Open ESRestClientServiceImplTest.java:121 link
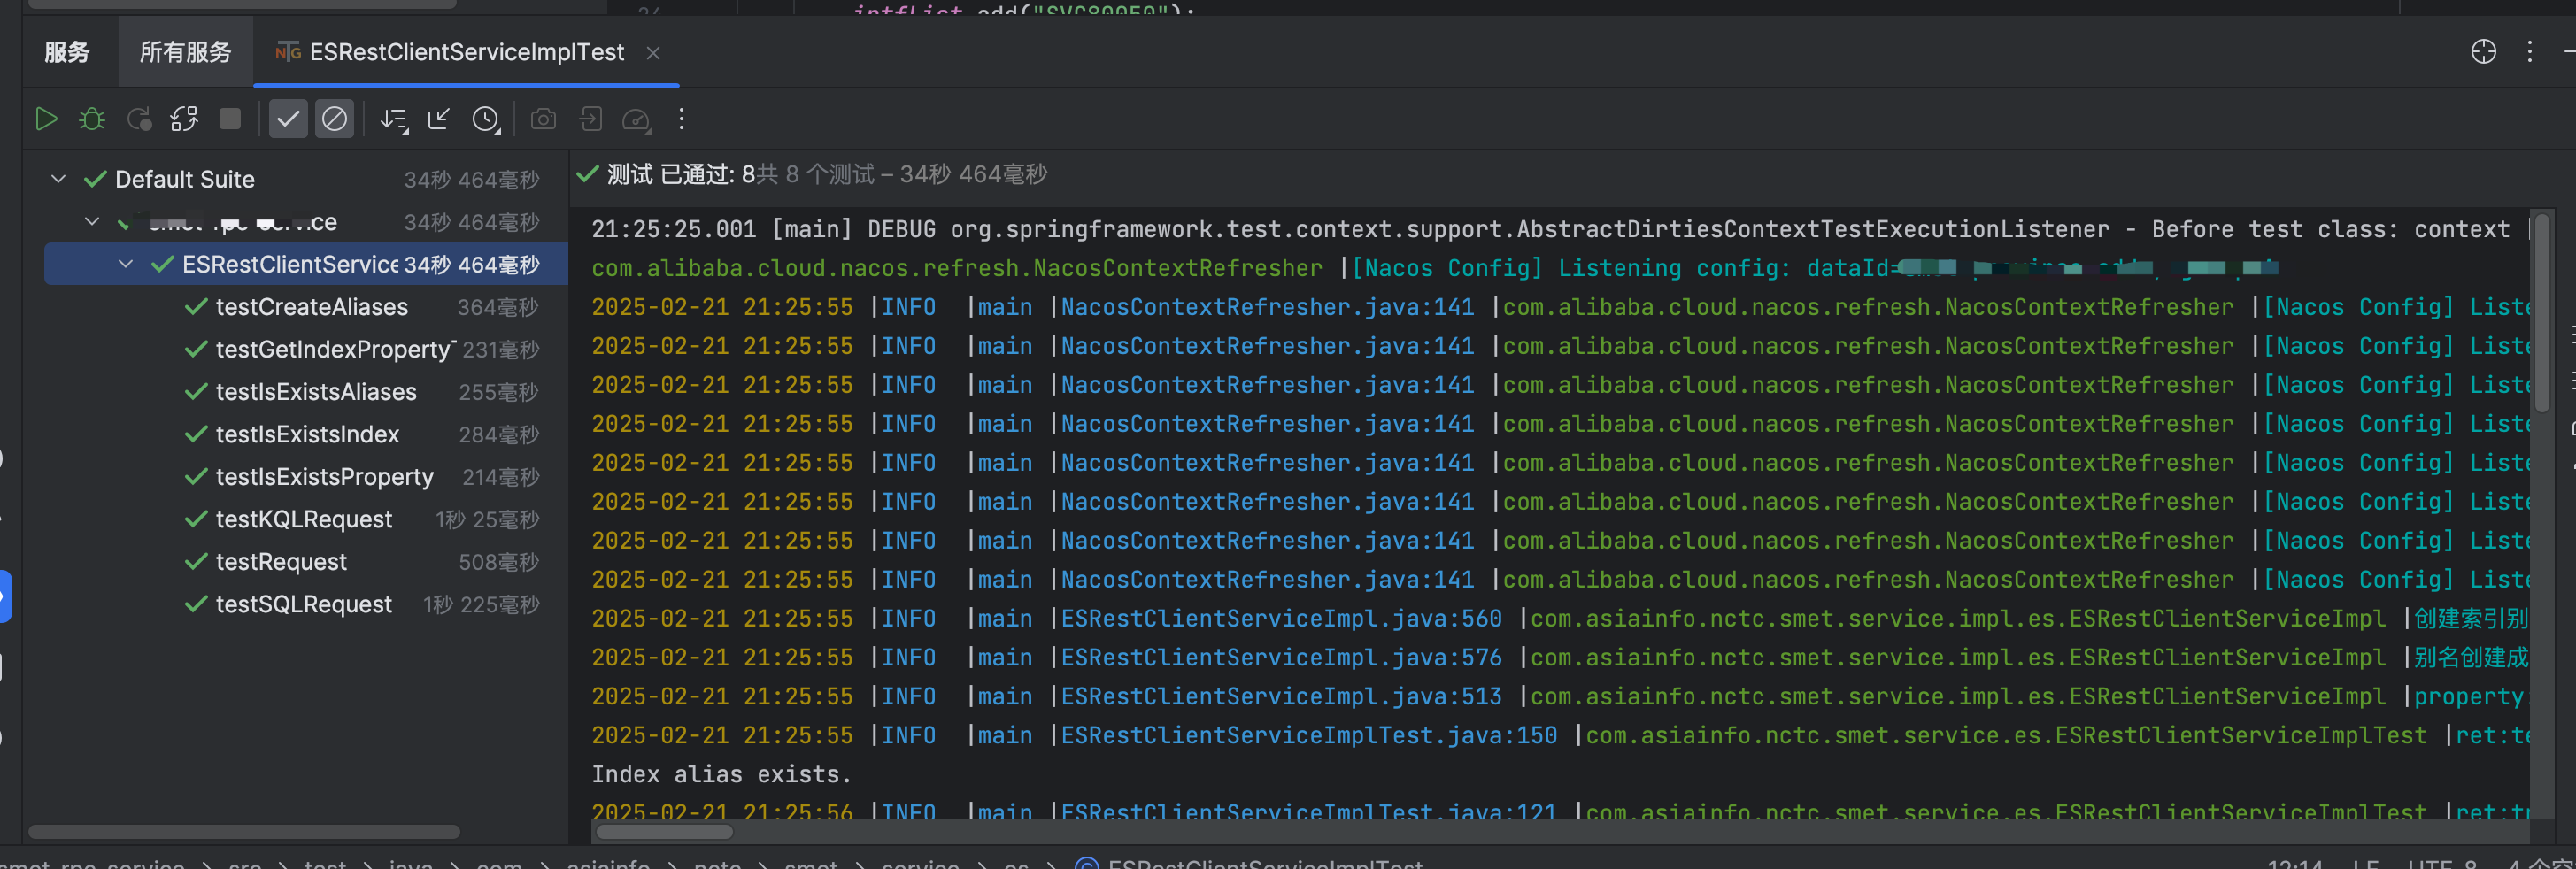This screenshot has width=2576, height=869. (1309, 811)
